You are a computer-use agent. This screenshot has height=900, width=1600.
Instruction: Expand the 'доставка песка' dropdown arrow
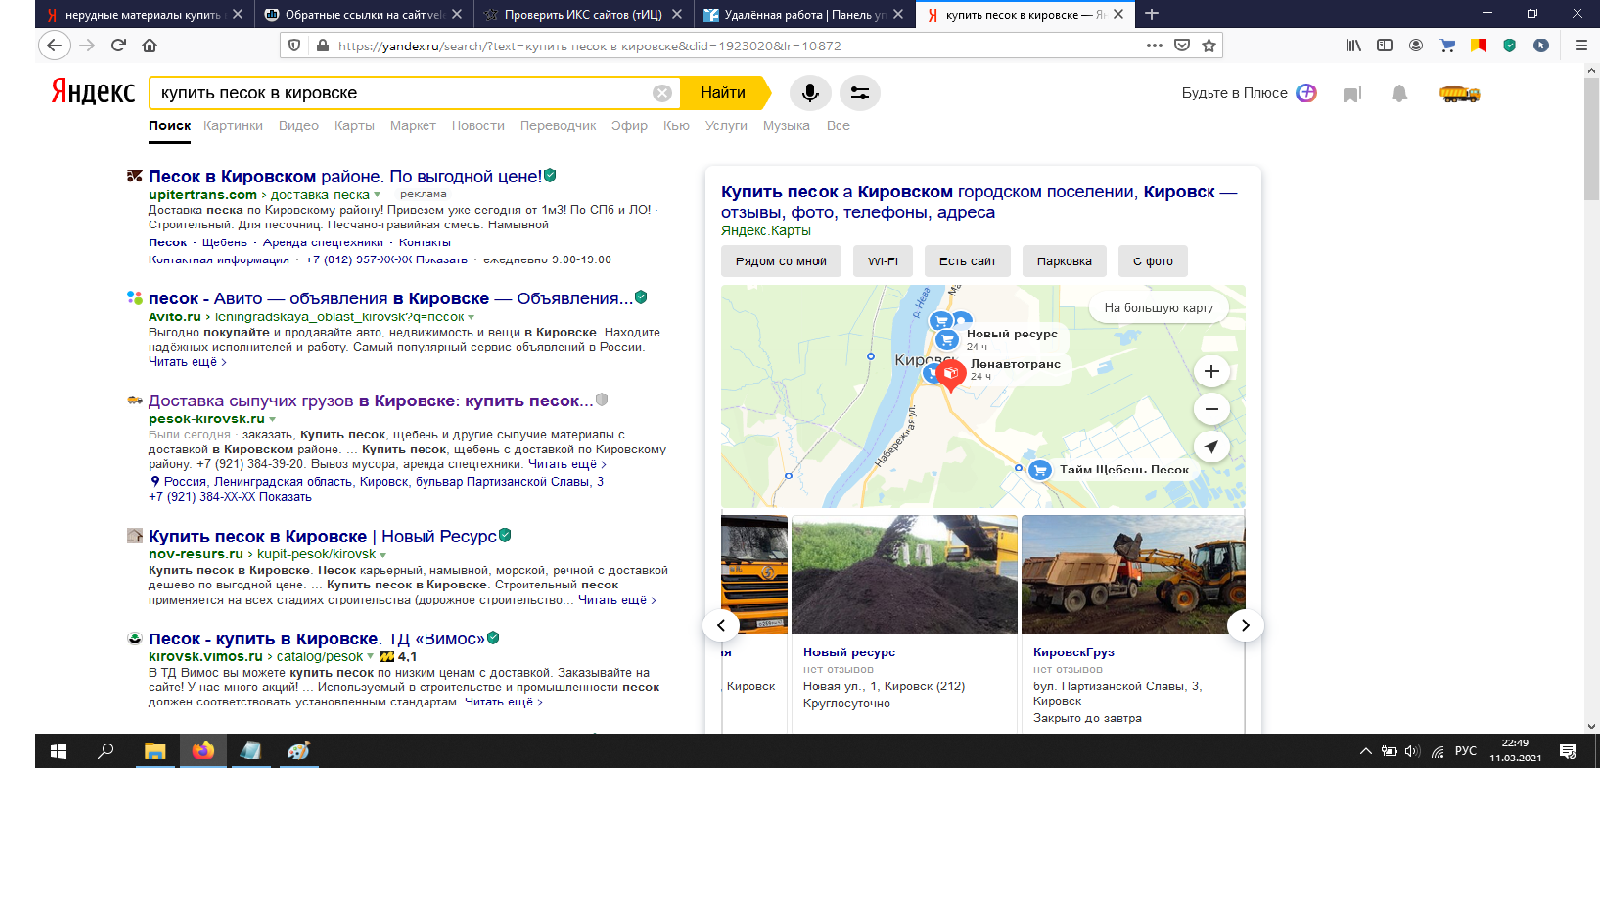(x=378, y=196)
